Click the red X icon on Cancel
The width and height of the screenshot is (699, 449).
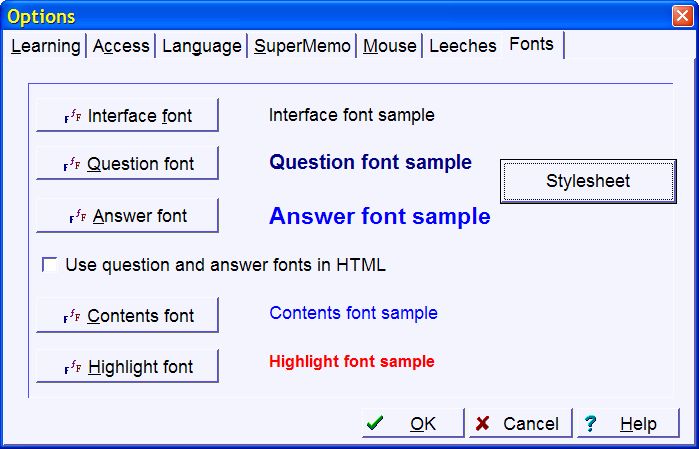tap(483, 424)
